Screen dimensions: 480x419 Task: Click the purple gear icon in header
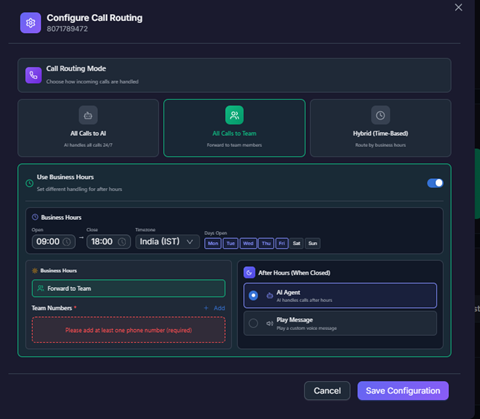pyautogui.click(x=30, y=23)
